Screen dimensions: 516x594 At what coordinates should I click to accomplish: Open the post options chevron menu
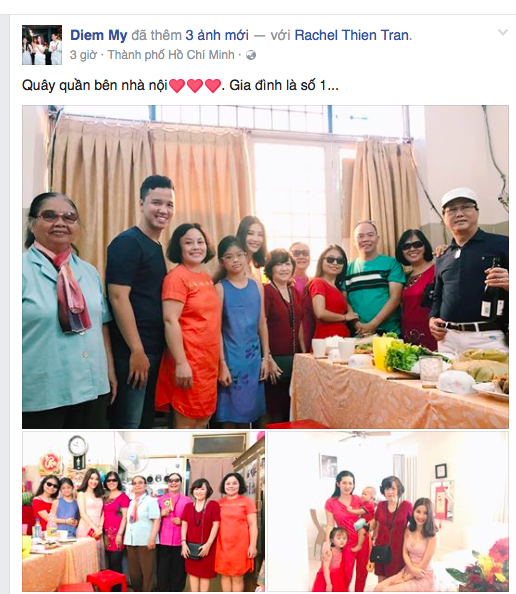502,33
